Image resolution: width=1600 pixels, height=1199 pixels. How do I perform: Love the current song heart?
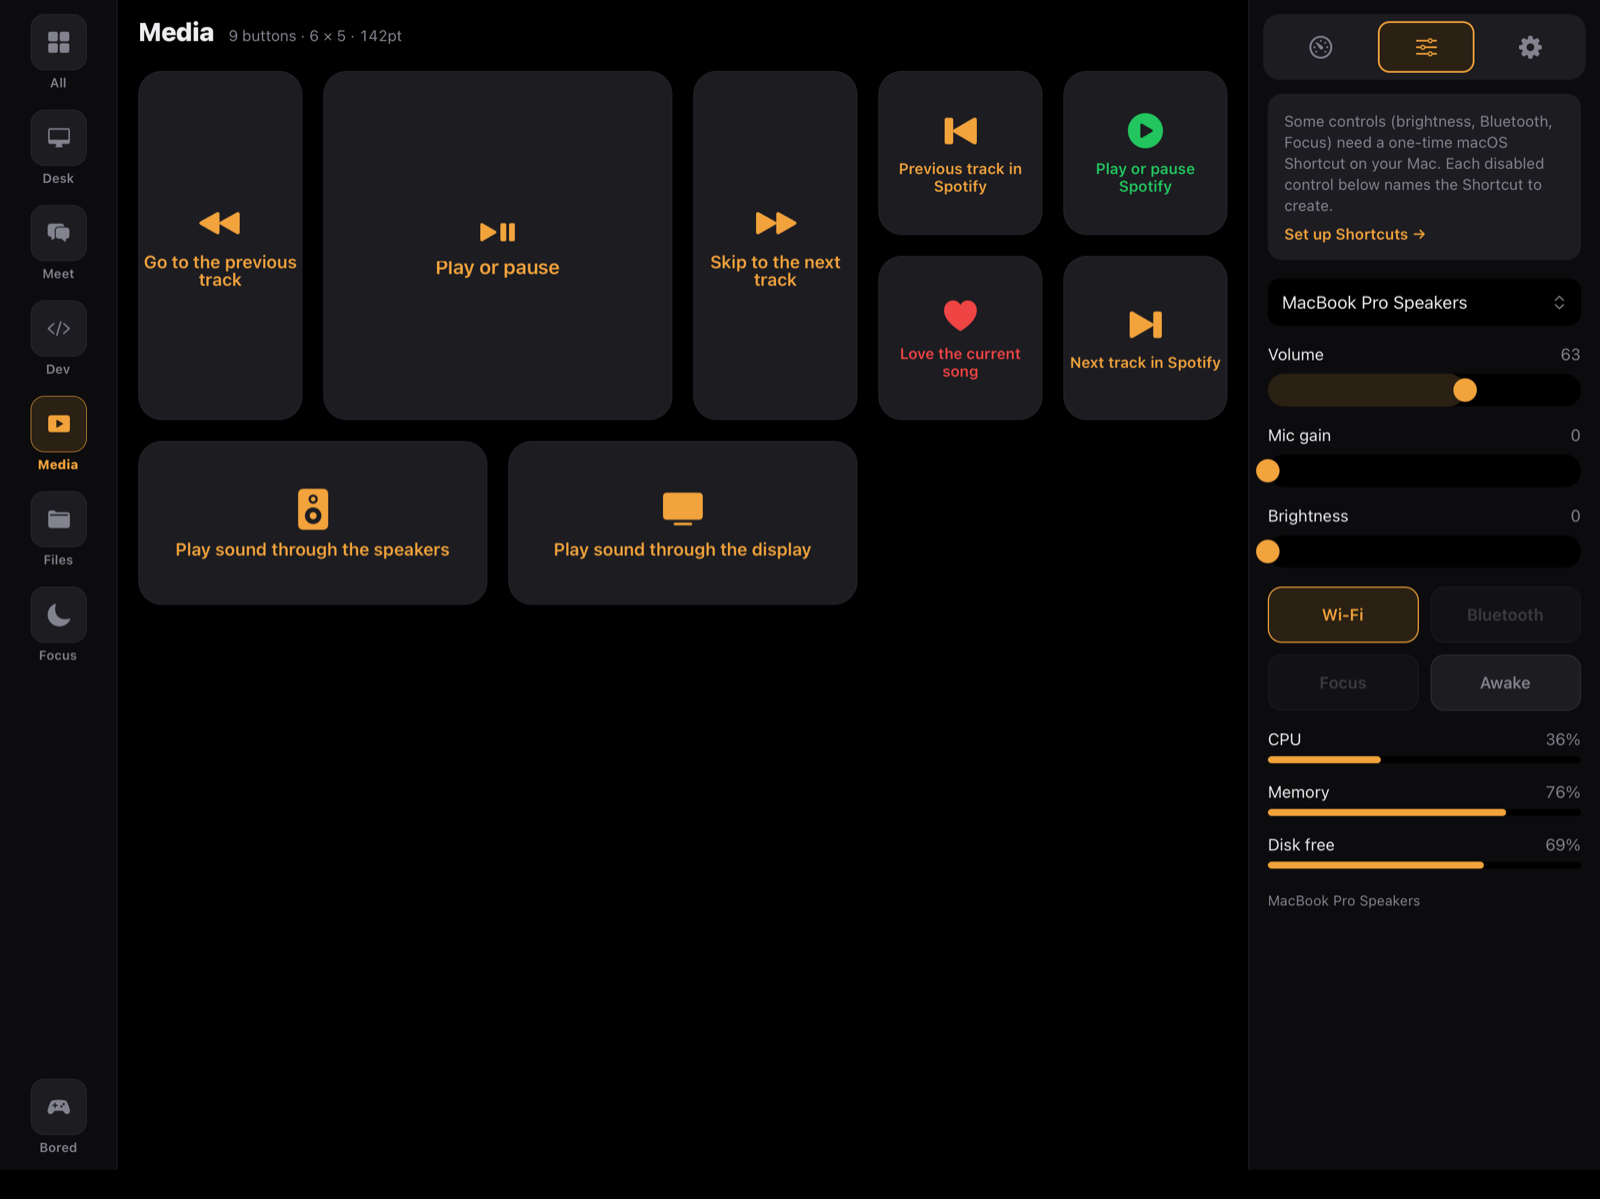tap(960, 338)
